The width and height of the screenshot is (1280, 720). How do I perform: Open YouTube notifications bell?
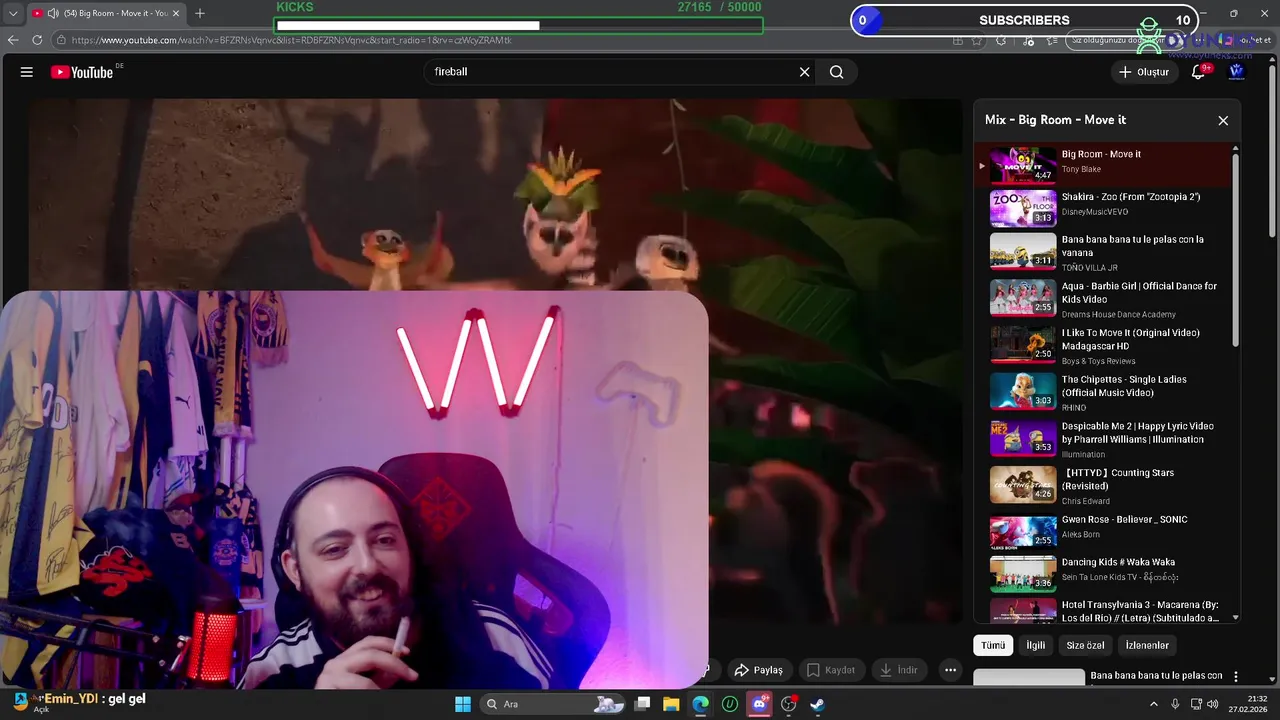pos(1198,72)
